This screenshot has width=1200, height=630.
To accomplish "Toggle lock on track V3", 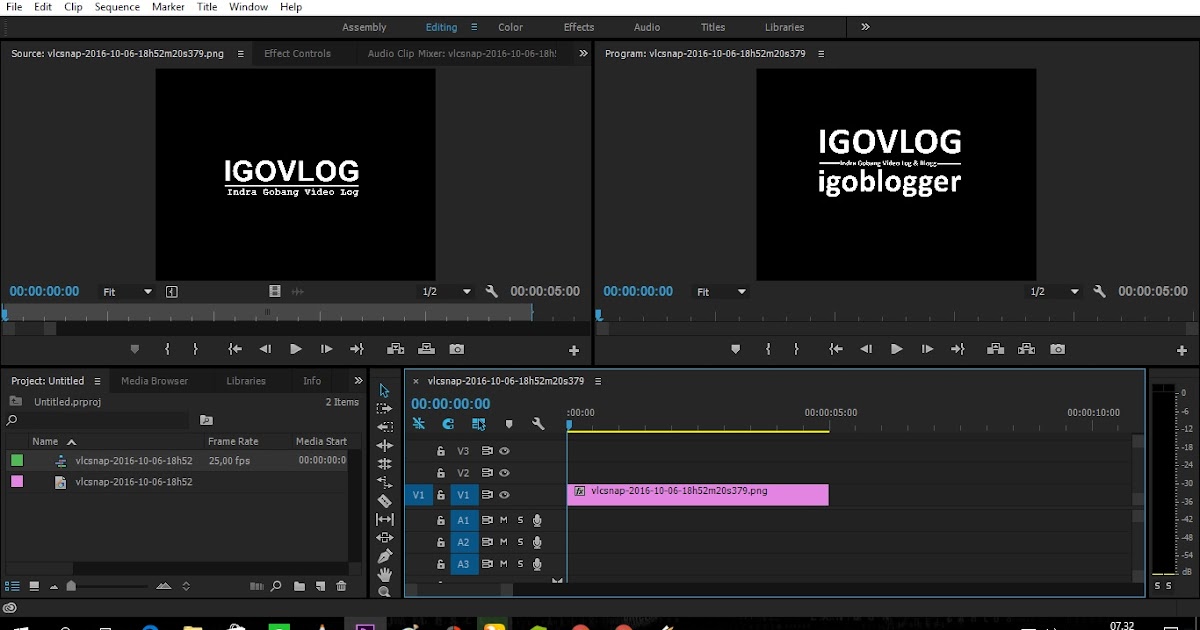I will click(x=440, y=451).
